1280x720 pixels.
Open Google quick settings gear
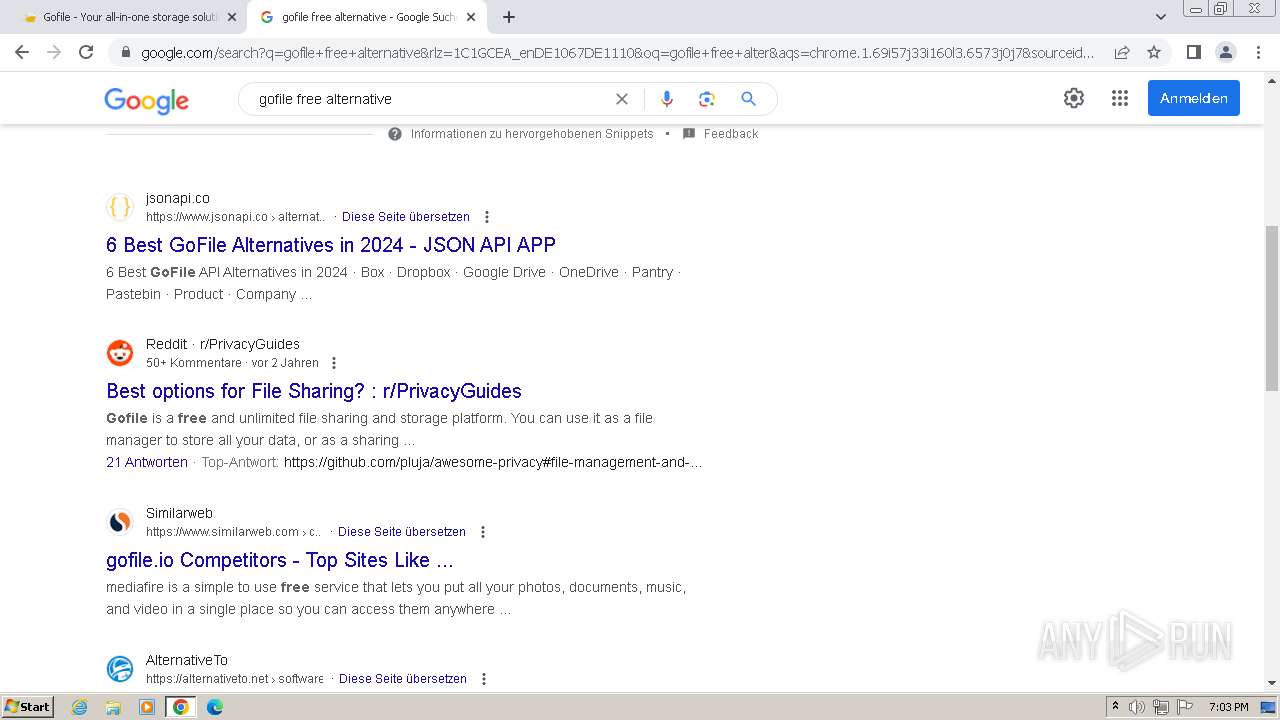point(1074,98)
